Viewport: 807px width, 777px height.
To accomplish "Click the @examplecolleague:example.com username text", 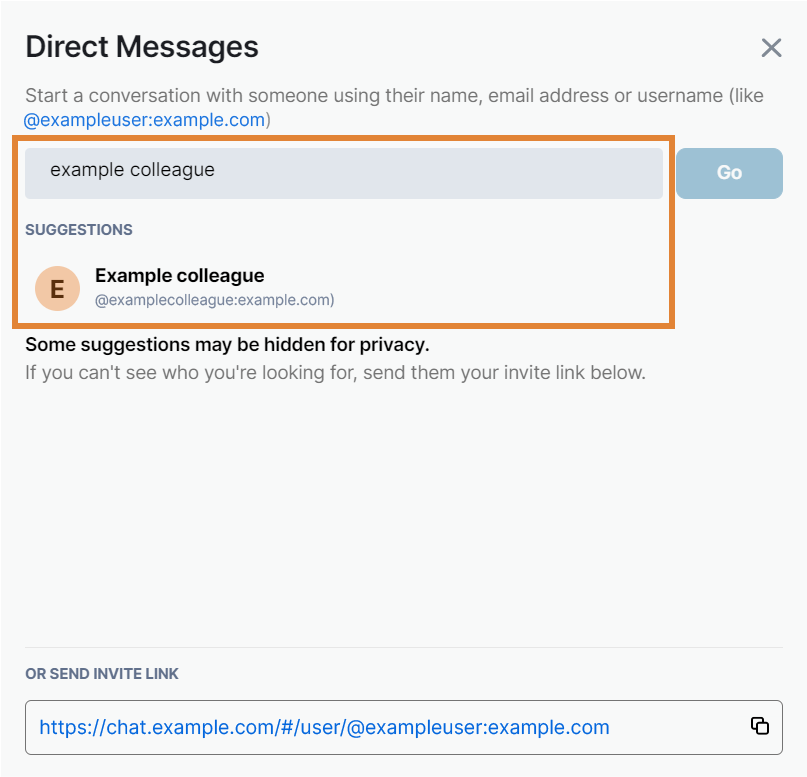I will click(214, 299).
